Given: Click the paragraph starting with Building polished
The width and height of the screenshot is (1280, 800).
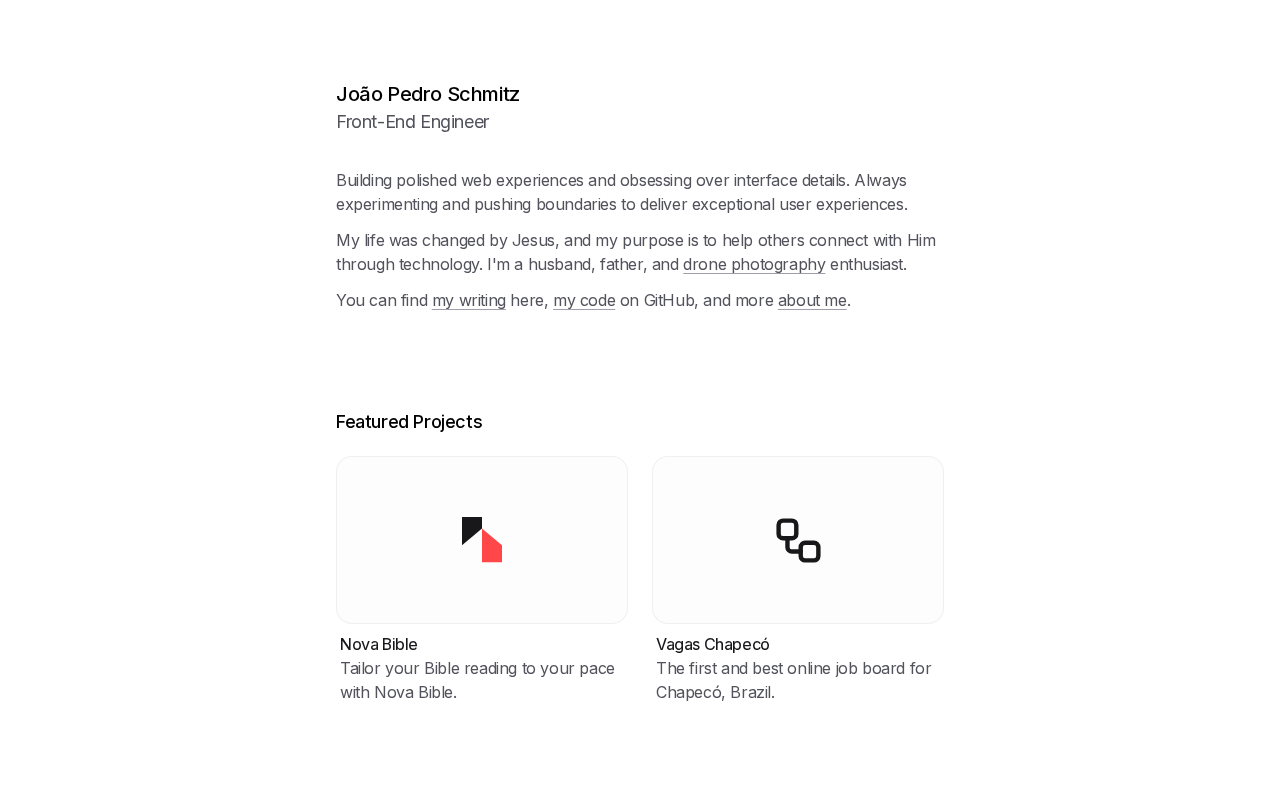Looking at the screenshot, I should coord(621,192).
